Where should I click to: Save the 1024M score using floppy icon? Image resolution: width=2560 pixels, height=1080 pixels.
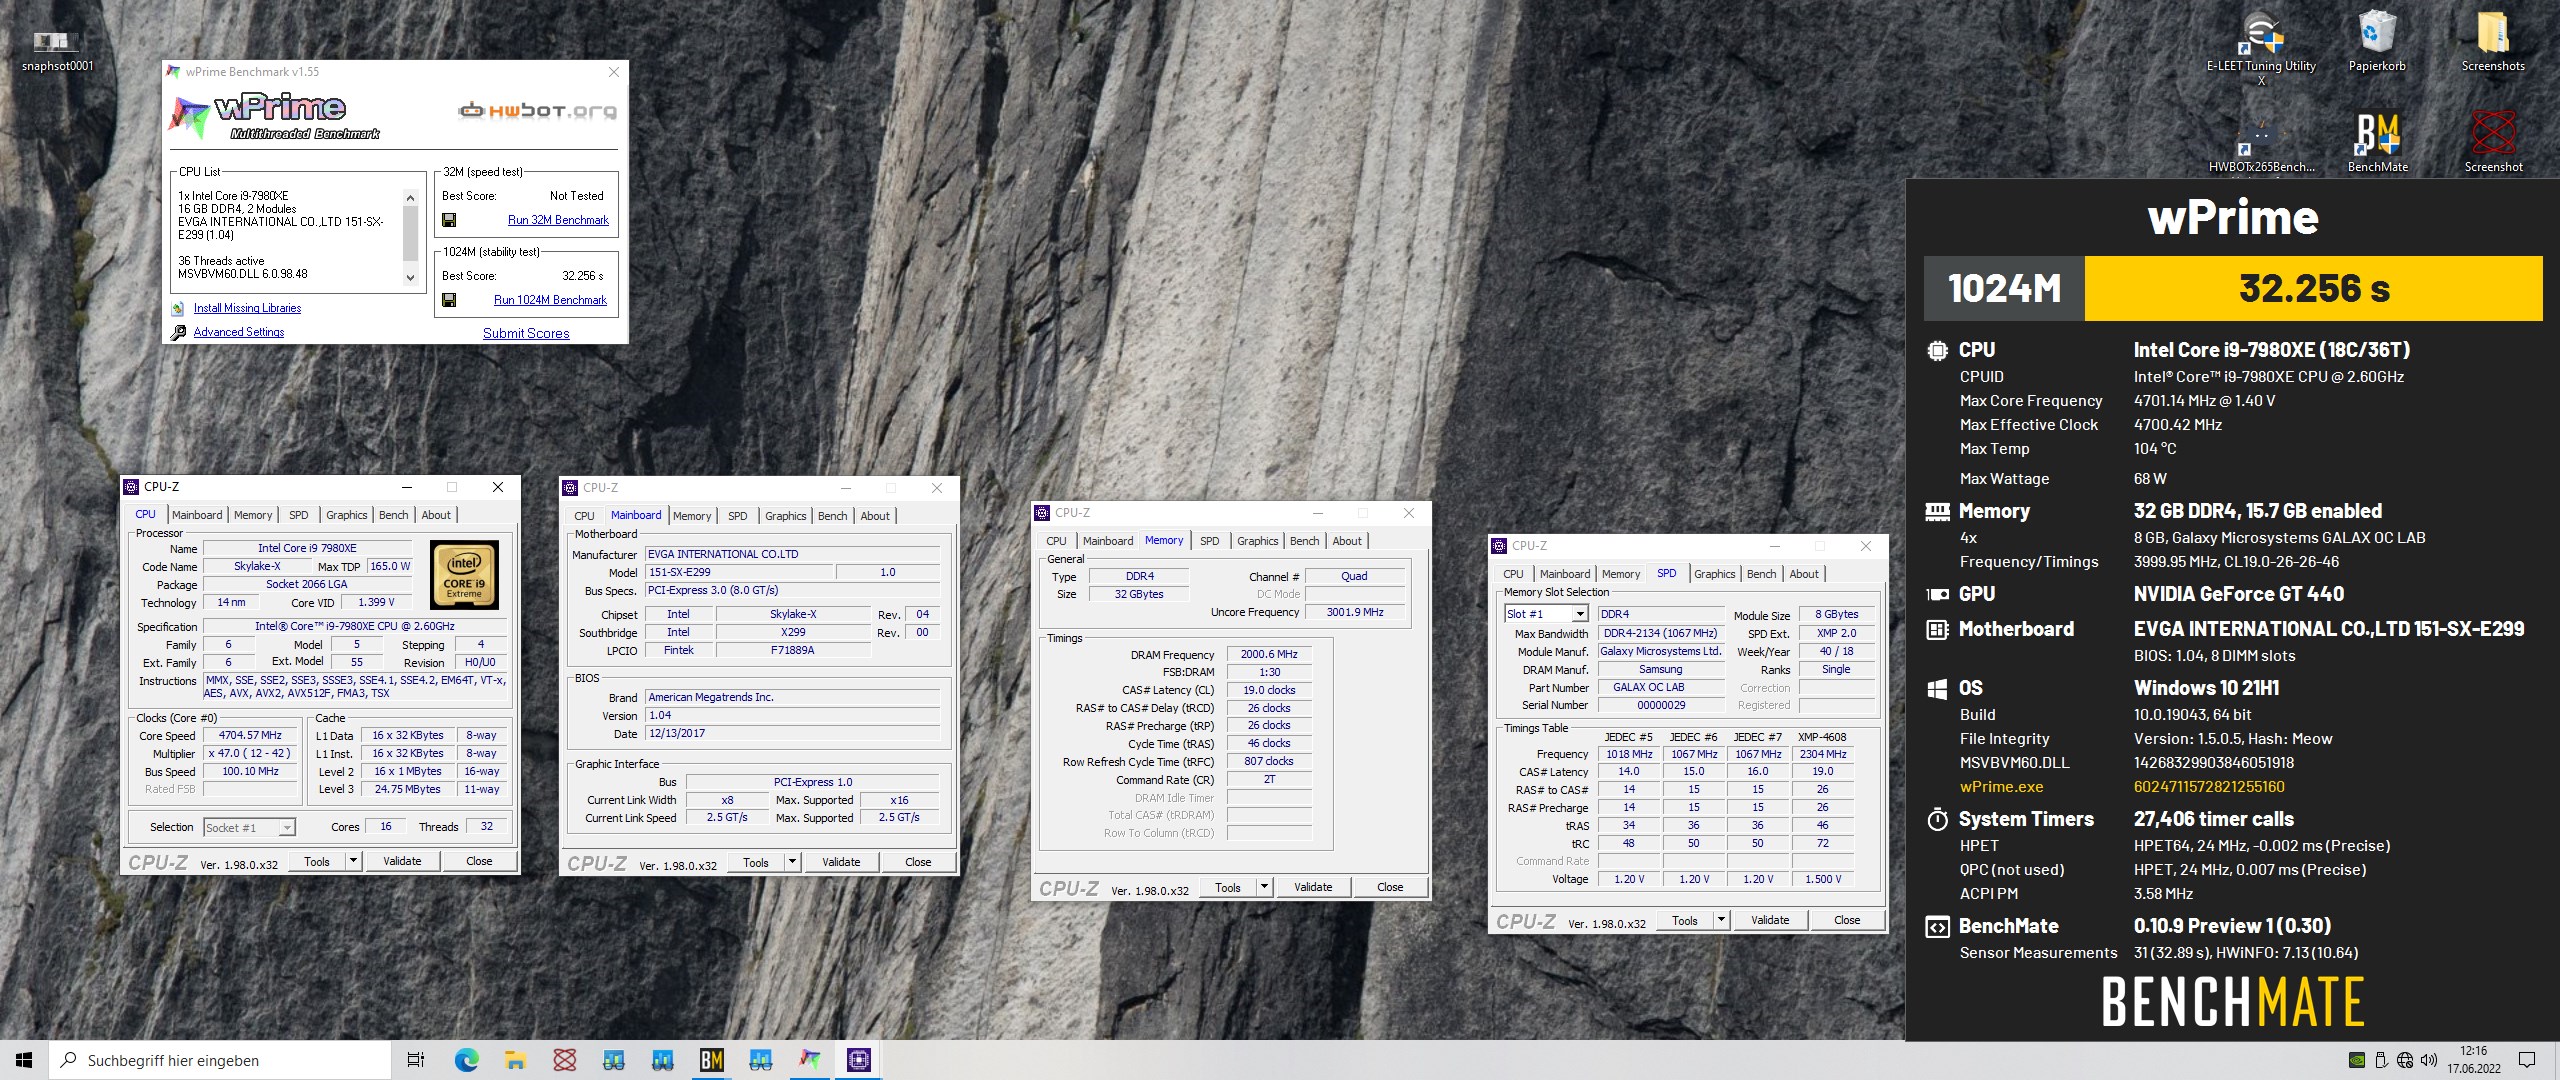point(449,300)
